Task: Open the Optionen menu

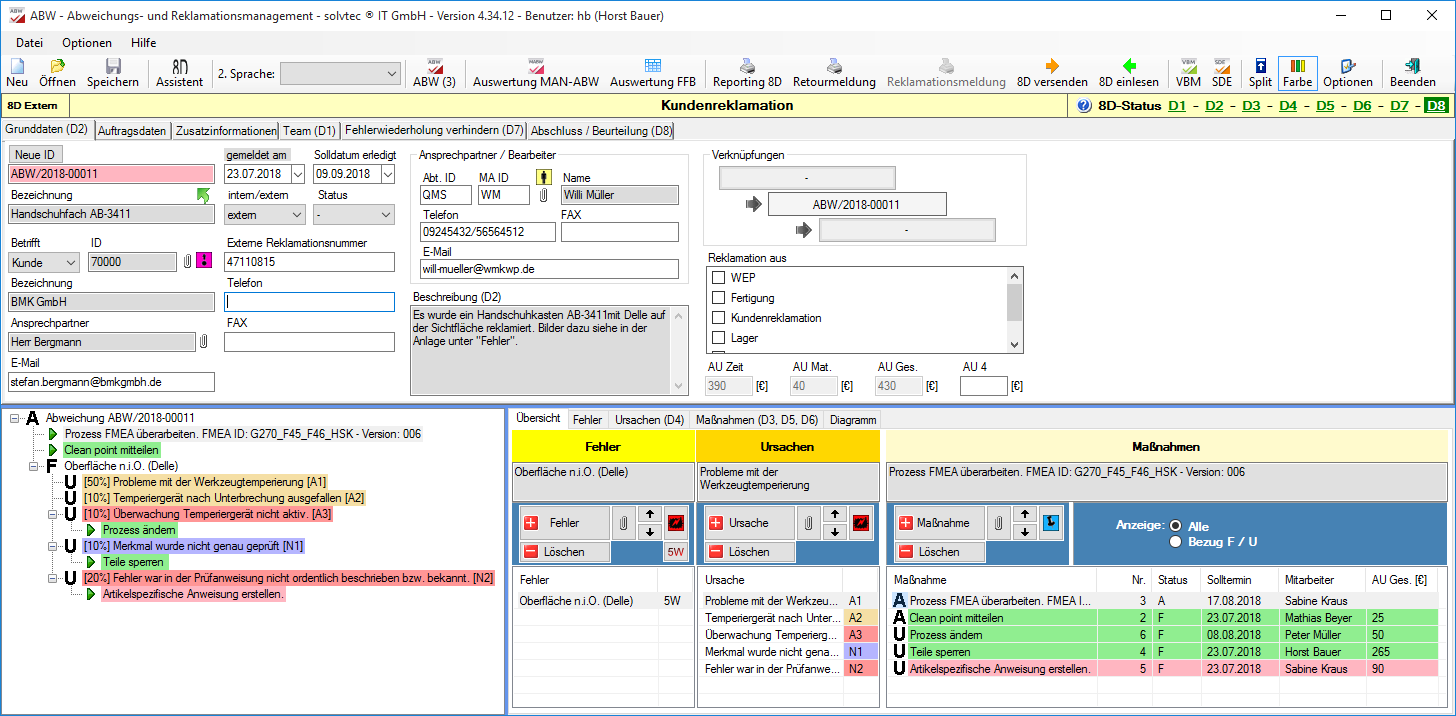Action: (x=86, y=43)
